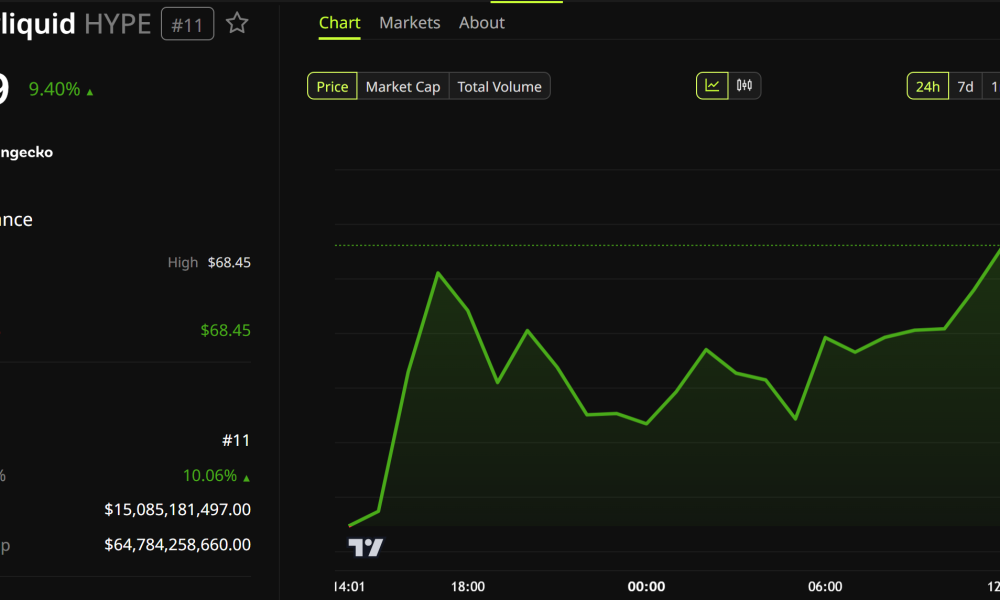Click the 18:00 time axis label
1000x600 pixels.
coord(468,587)
